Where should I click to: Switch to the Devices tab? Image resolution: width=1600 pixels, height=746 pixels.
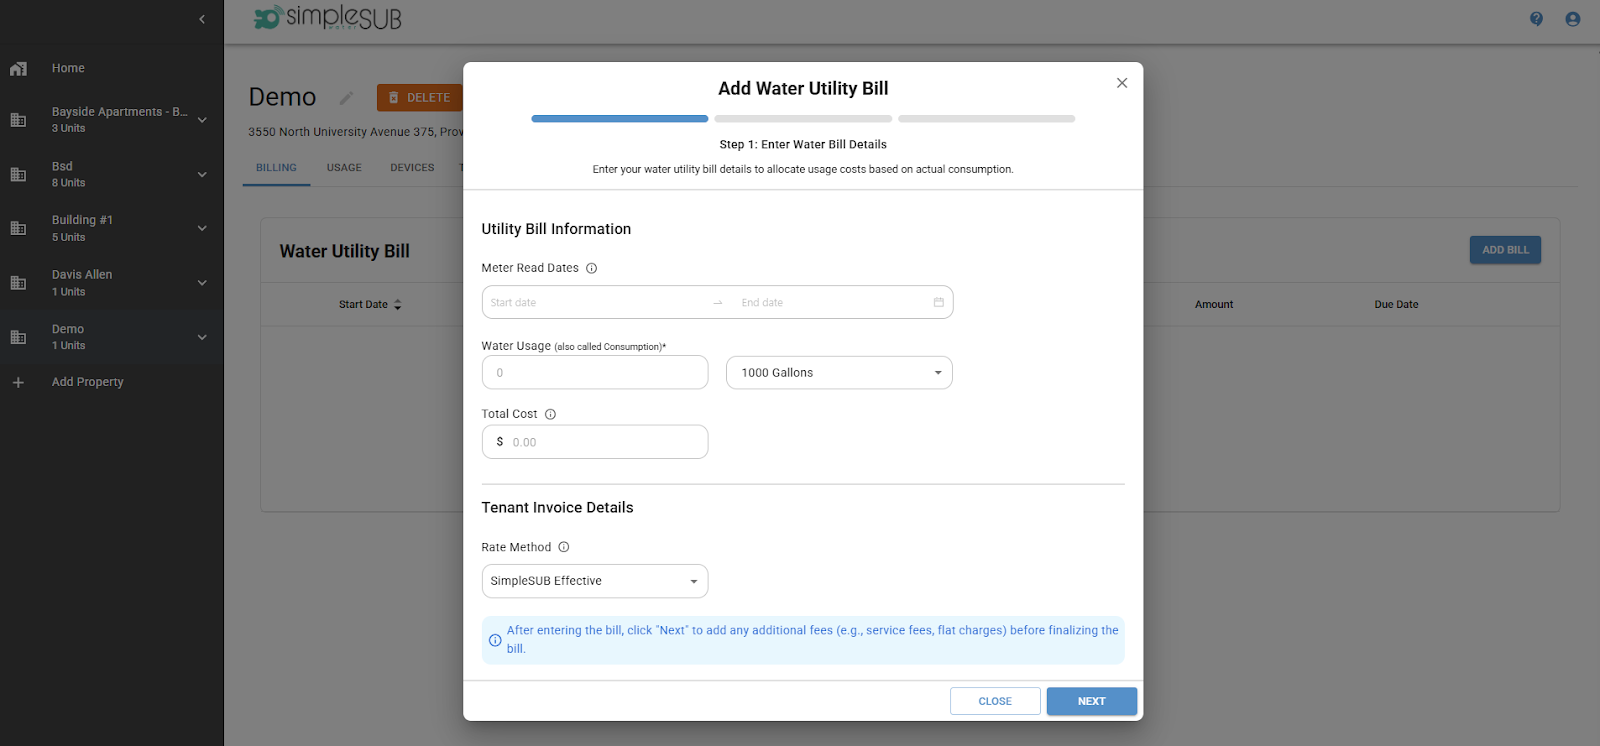[412, 168]
